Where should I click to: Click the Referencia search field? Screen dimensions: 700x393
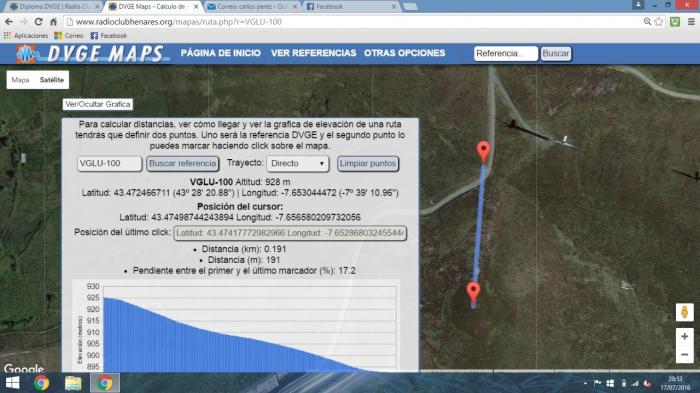pyautogui.click(x=505, y=54)
